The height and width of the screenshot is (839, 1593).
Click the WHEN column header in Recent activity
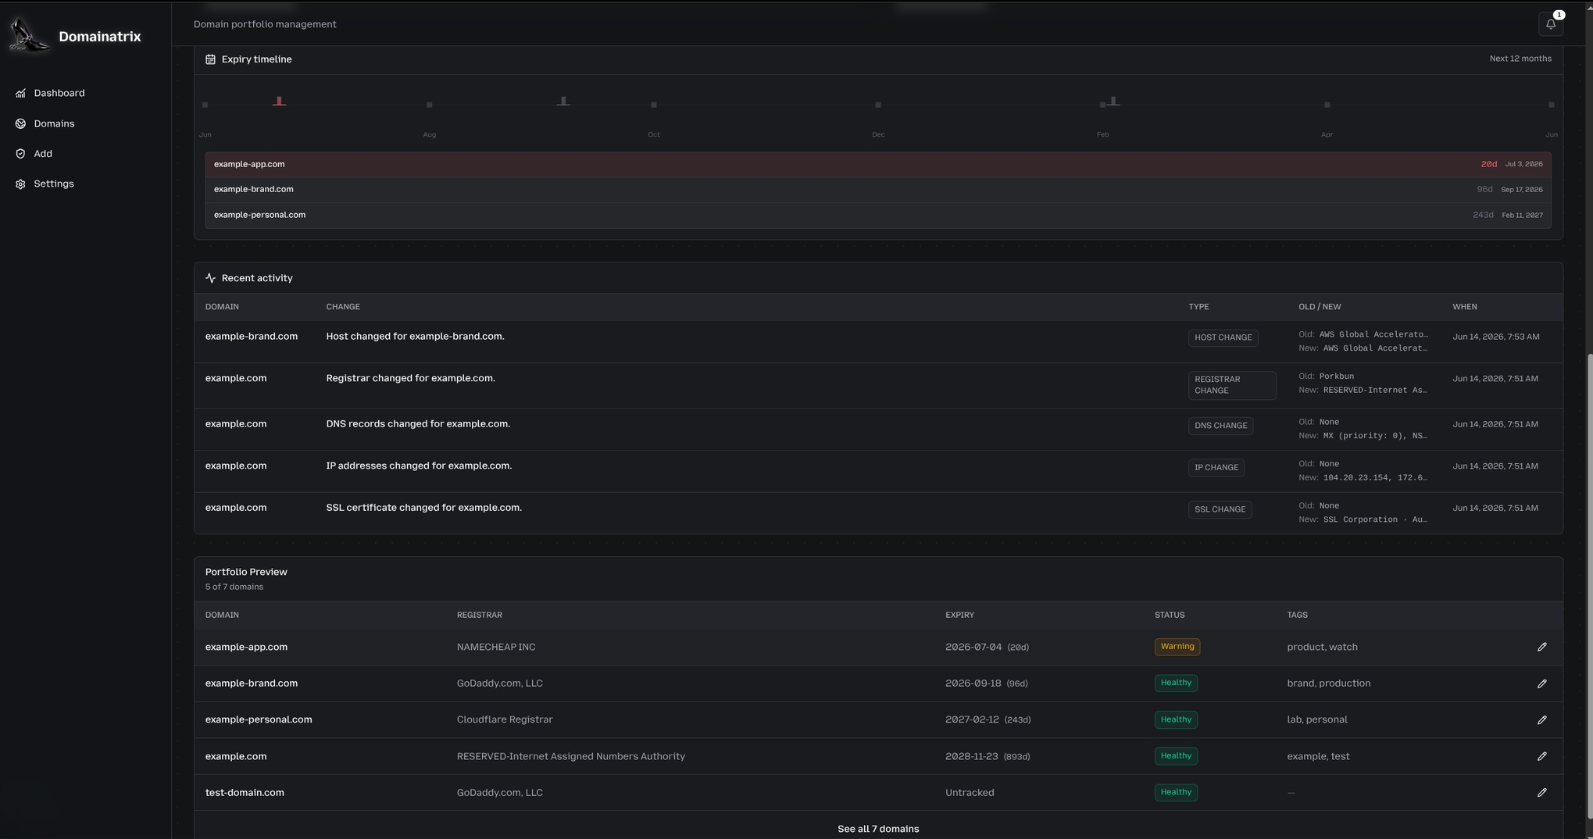[1465, 307]
